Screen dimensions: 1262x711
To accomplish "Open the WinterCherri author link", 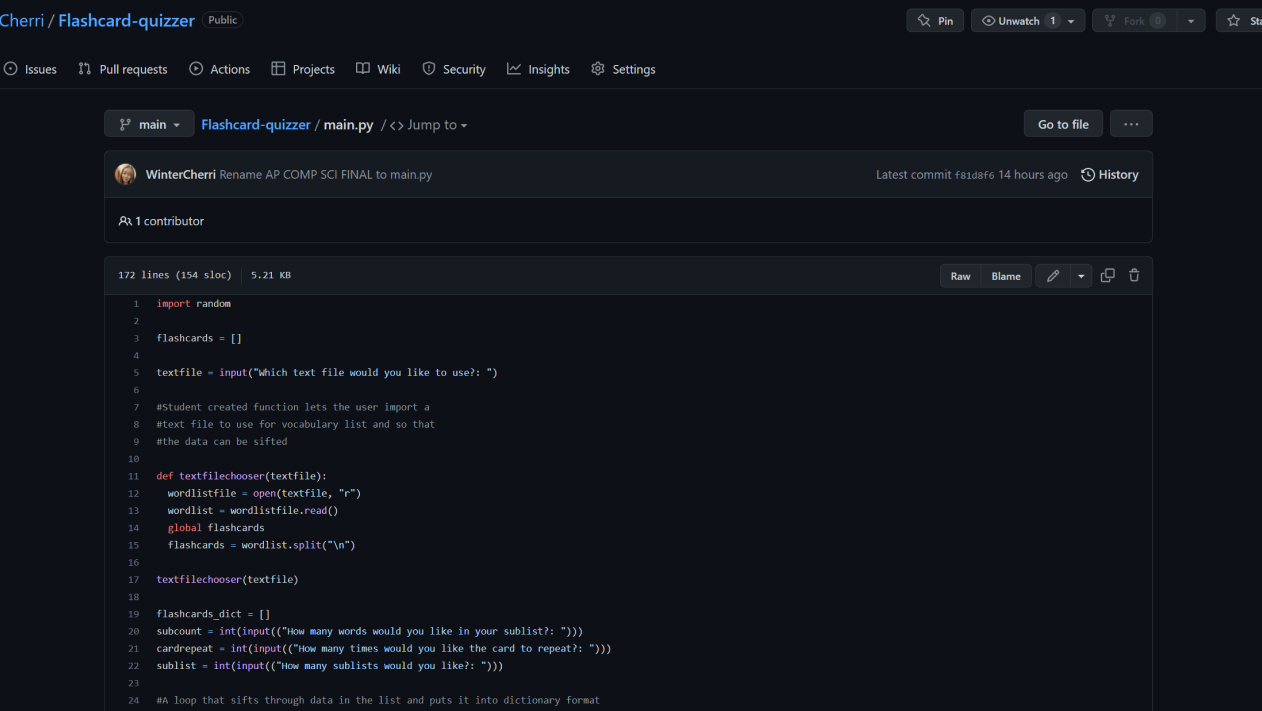I will click(180, 175).
